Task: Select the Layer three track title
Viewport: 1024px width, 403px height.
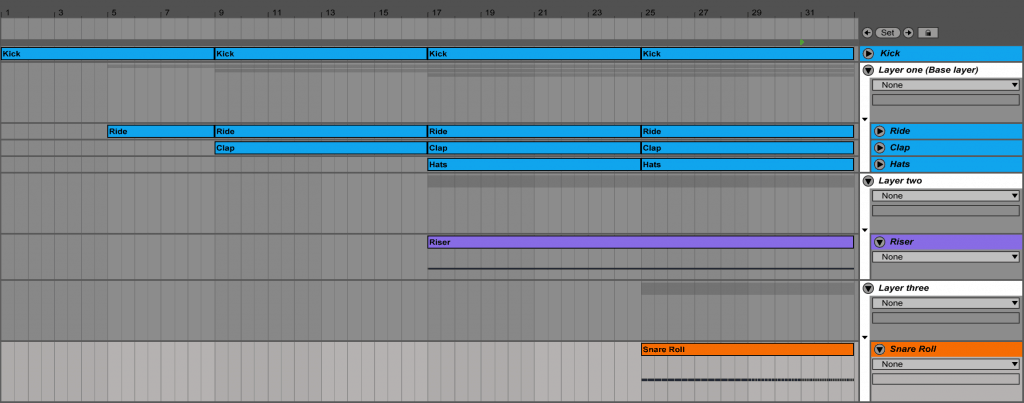Action: click(x=904, y=288)
